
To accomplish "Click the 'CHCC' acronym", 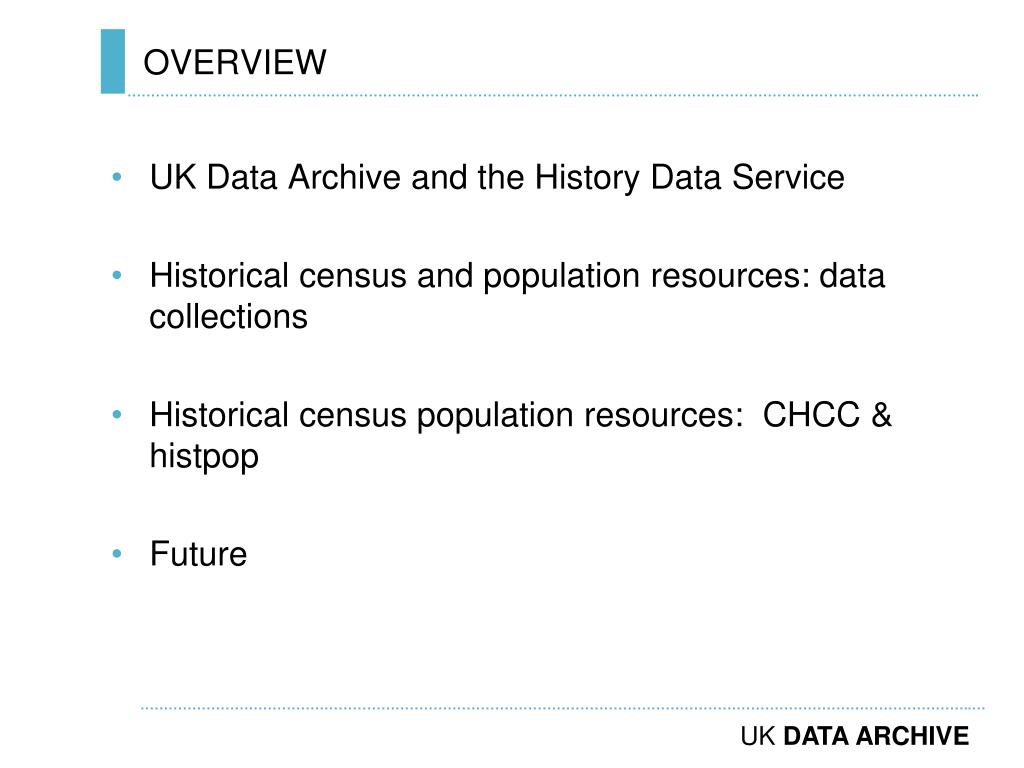I will coord(811,415).
